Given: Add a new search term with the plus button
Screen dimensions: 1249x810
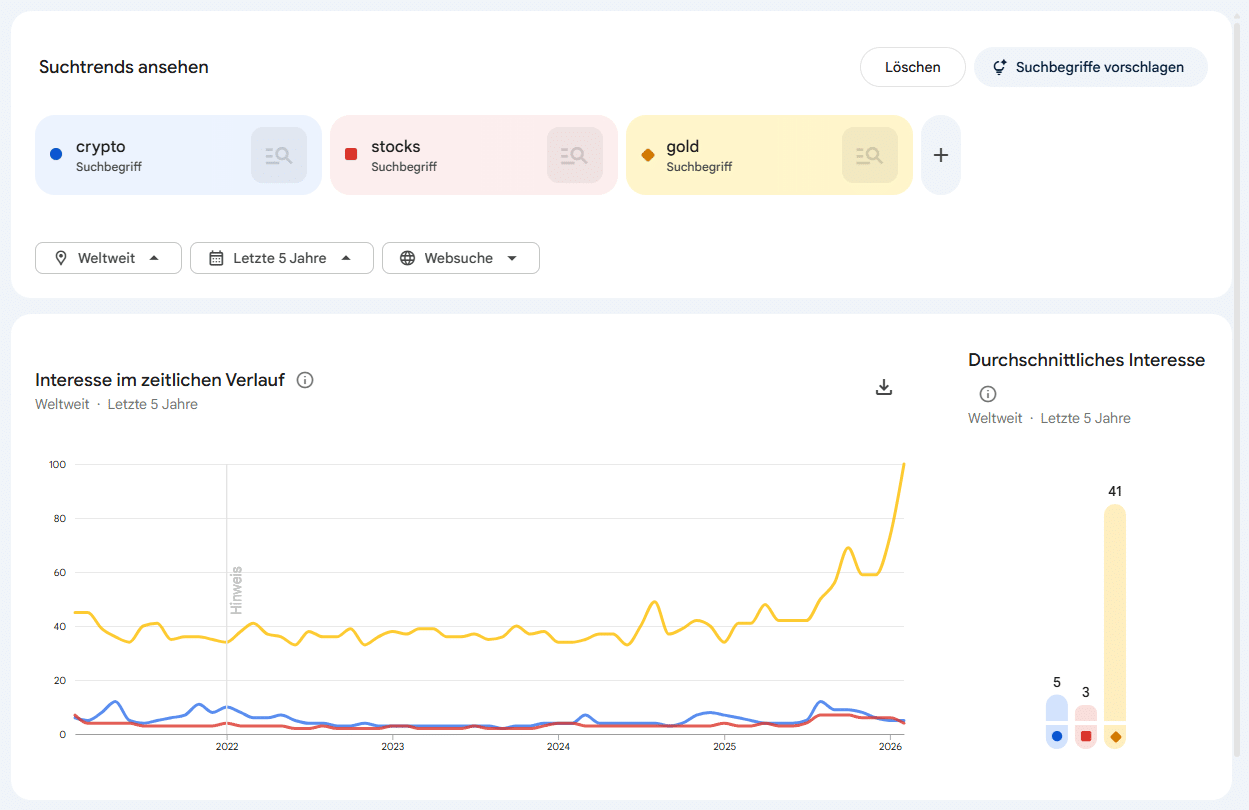Looking at the screenshot, I should pos(940,154).
